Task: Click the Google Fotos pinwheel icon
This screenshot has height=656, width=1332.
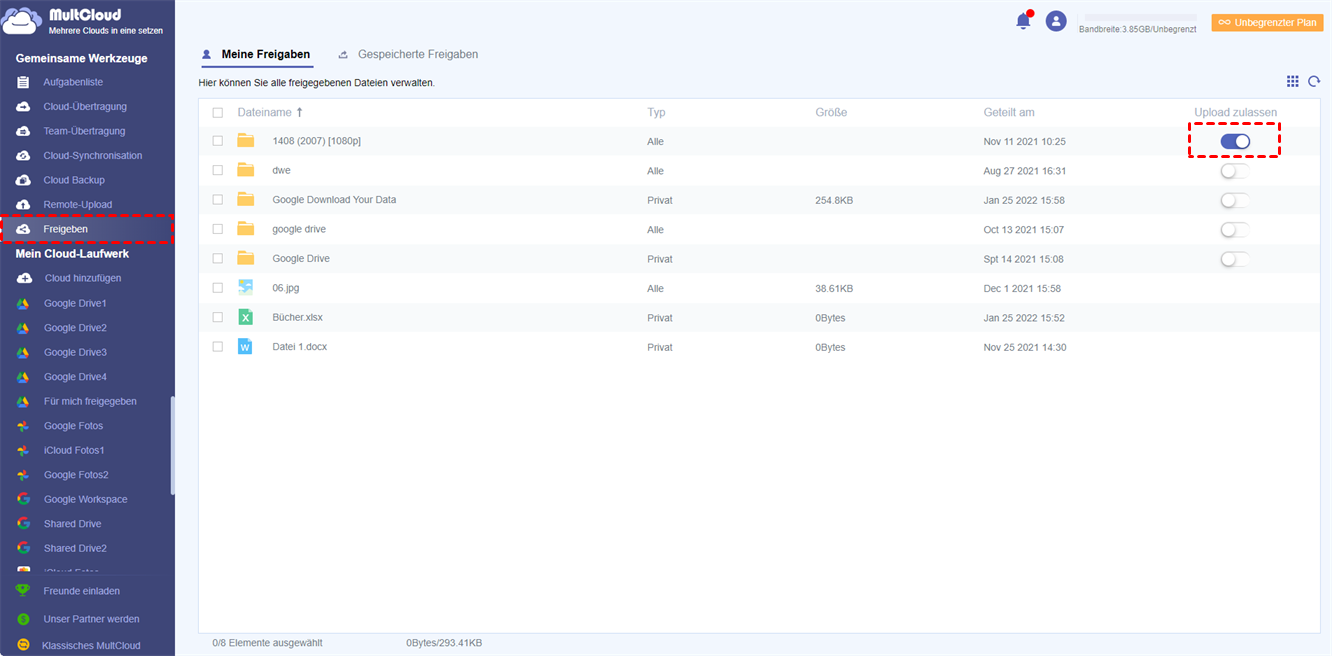Action: 23,426
